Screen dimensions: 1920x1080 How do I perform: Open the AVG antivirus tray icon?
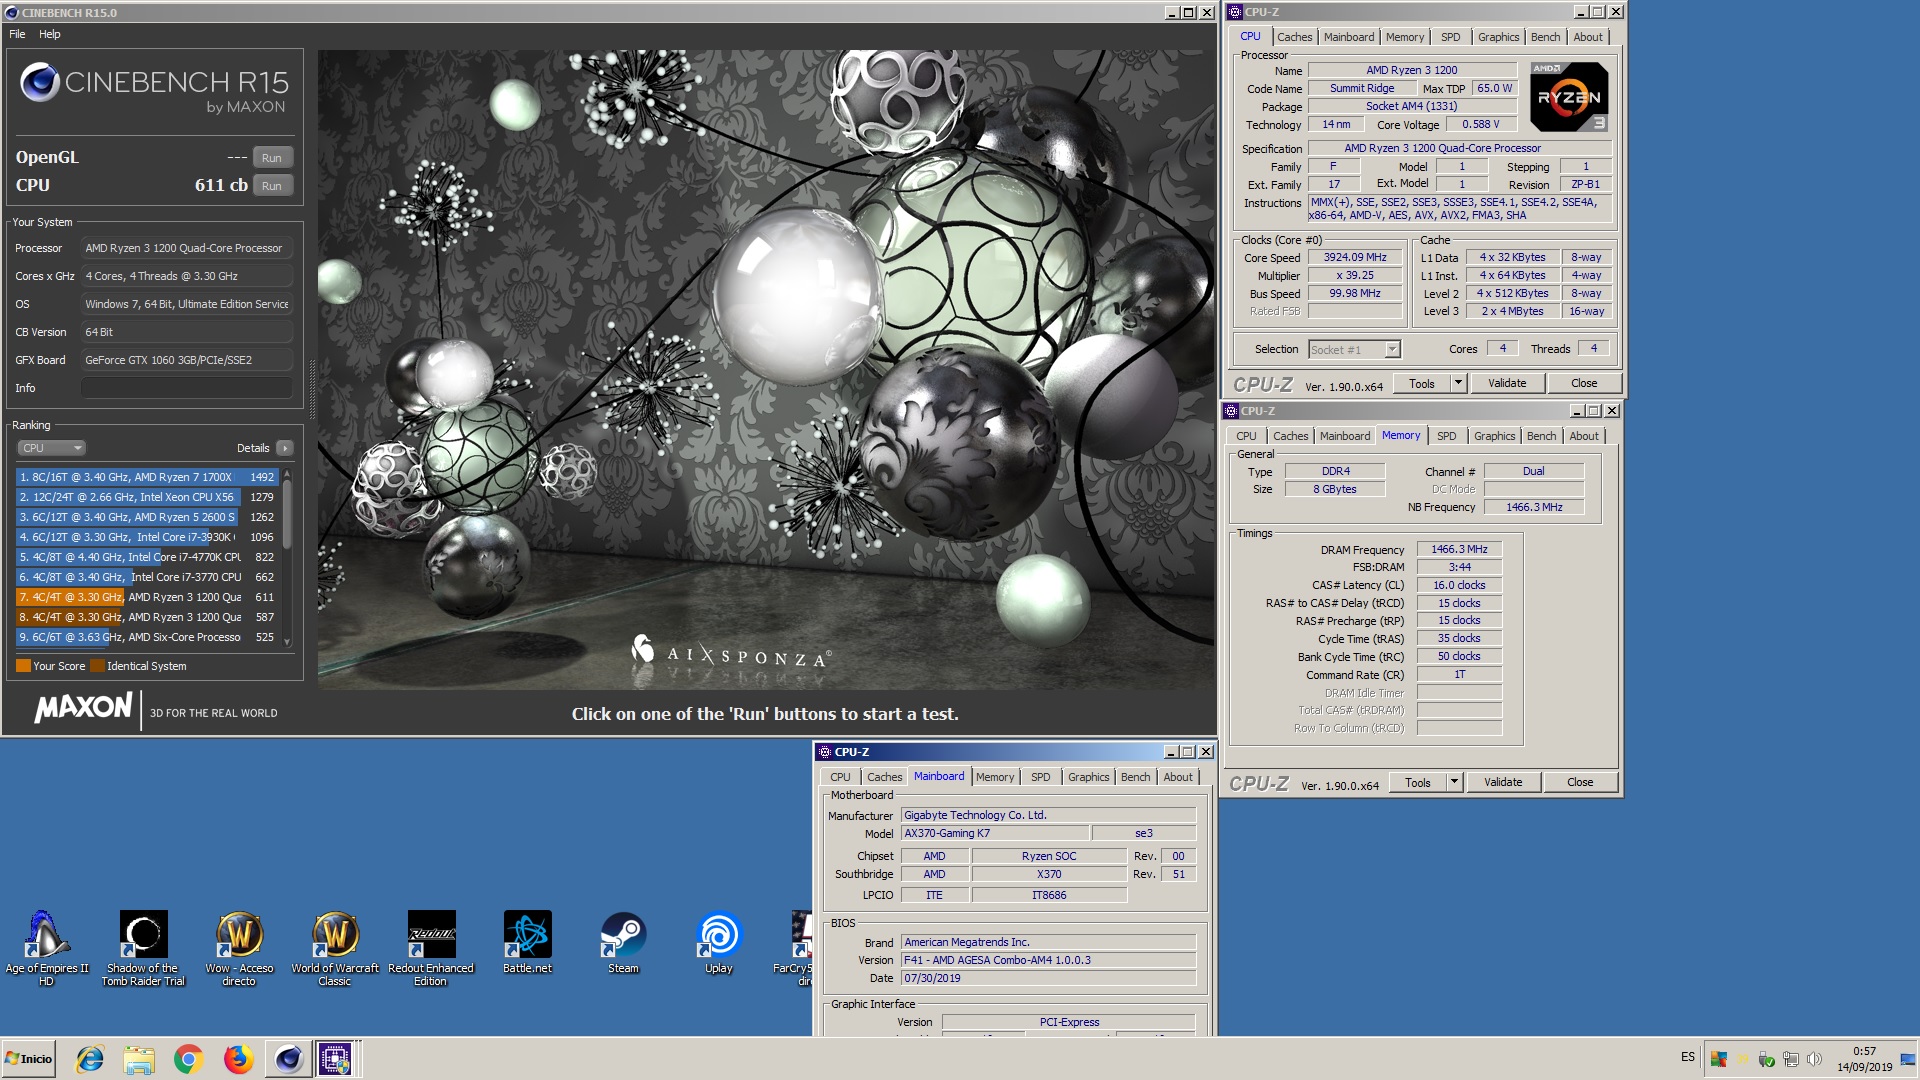(1719, 1059)
